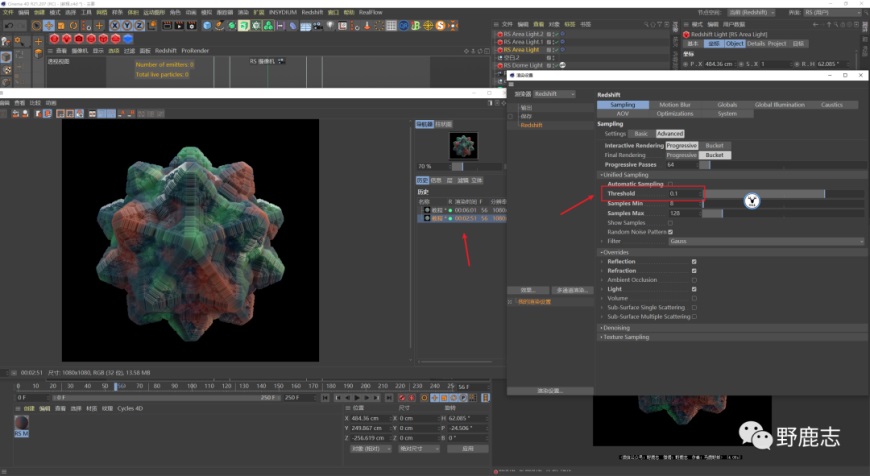Click the autokeying red icon beside record
This screenshot has width=870, height=476.
click(x=411, y=398)
